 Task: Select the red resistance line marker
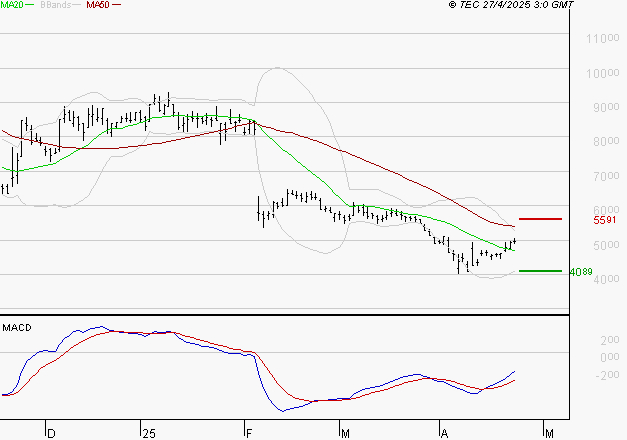[540, 218]
